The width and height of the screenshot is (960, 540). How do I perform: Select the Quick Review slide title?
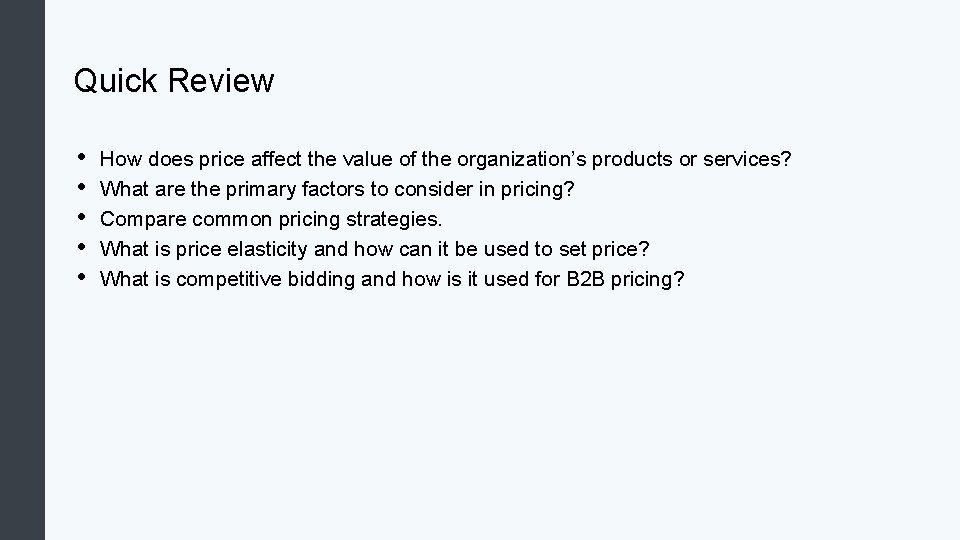(x=174, y=81)
